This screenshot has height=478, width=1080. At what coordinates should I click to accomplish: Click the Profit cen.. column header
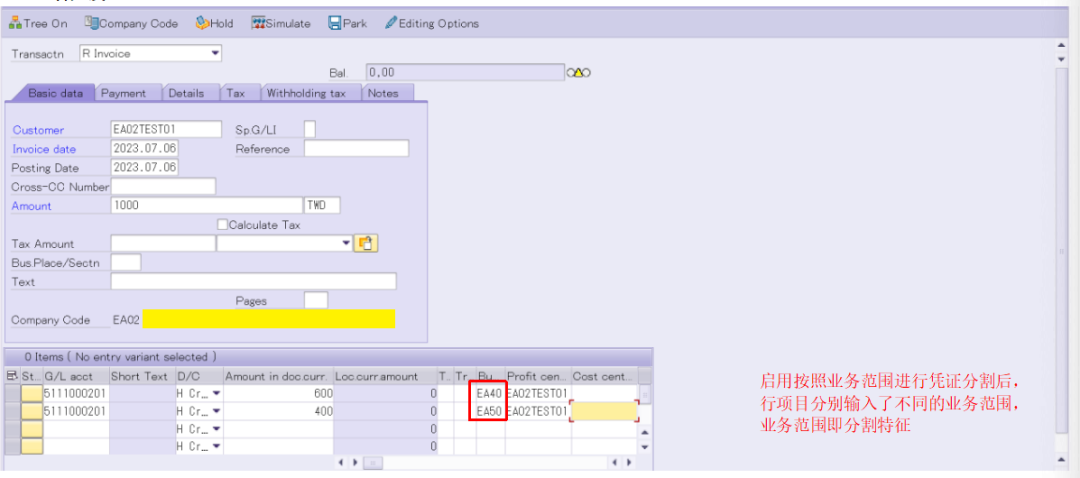tap(538, 376)
